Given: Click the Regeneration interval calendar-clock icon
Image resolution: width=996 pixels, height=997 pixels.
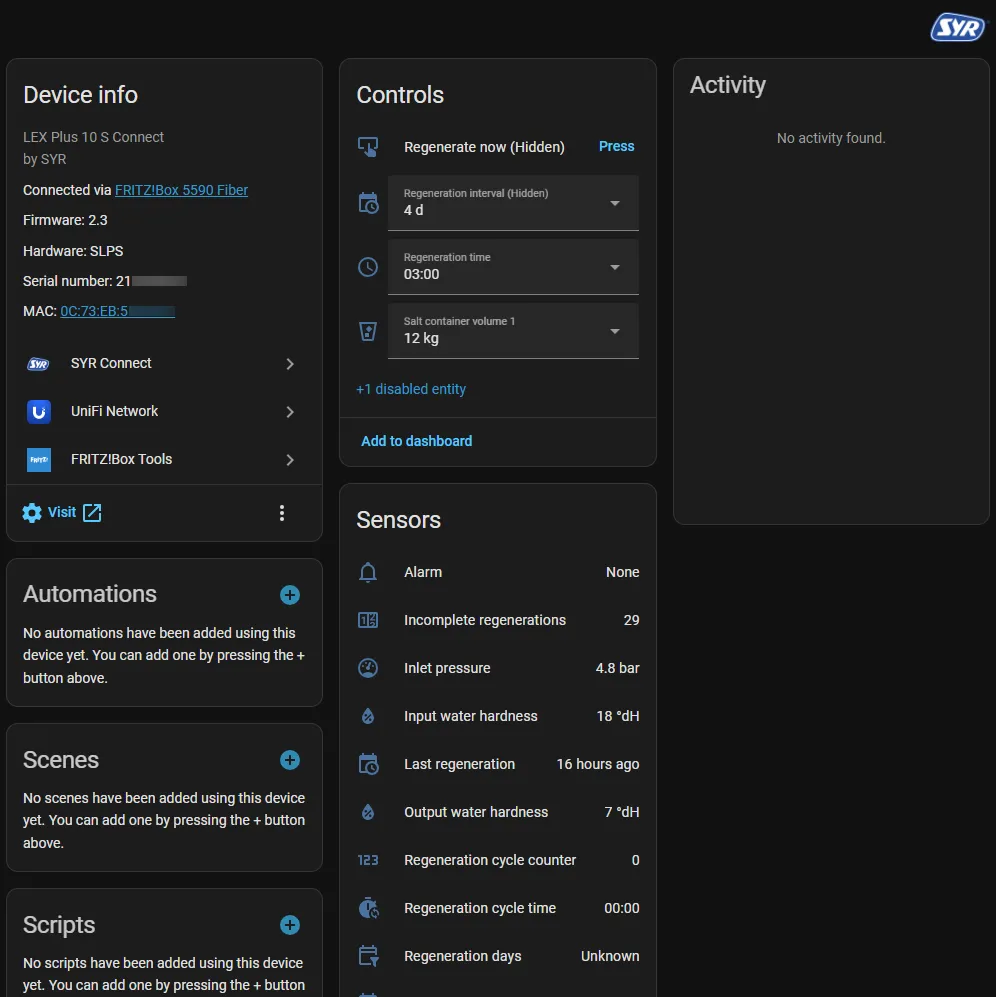Looking at the screenshot, I should [x=368, y=203].
